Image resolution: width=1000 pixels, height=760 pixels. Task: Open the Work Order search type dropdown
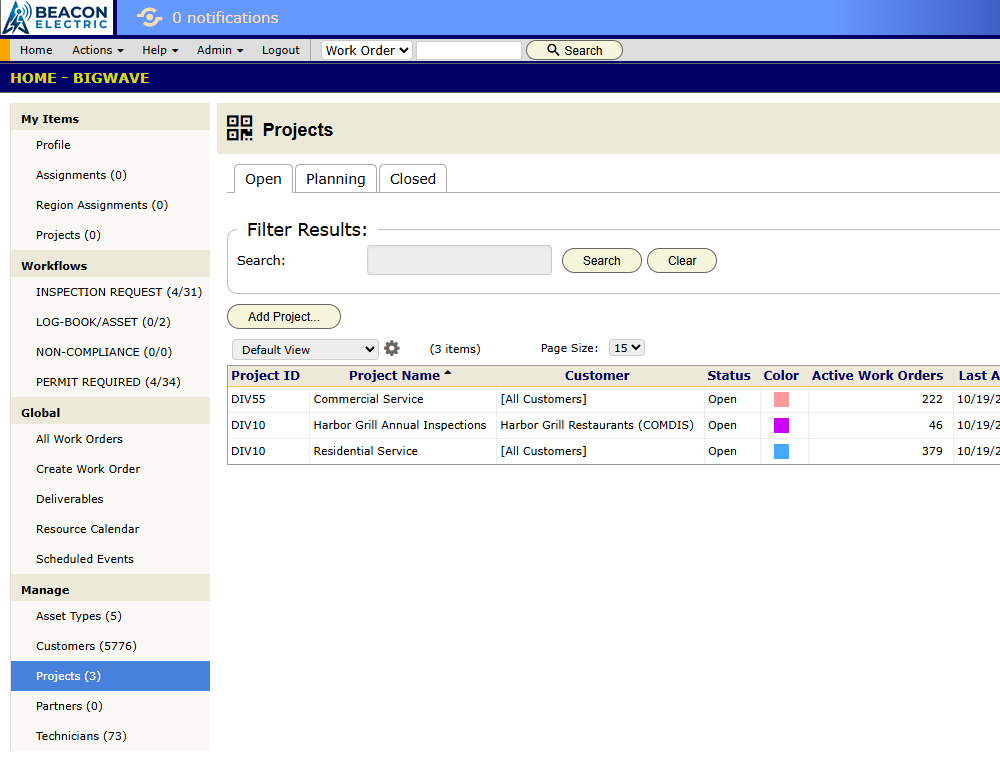click(x=367, y=50)
